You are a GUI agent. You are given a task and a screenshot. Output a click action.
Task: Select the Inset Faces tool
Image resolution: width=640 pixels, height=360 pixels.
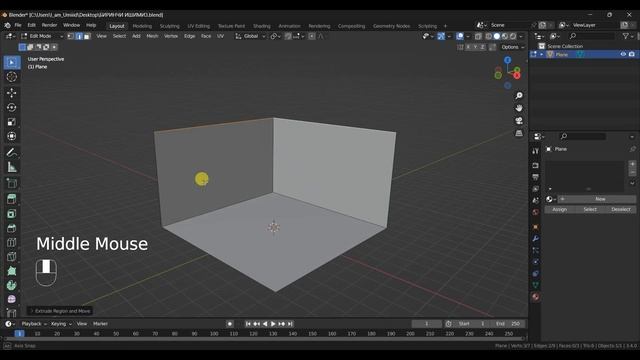pos(11,213)
